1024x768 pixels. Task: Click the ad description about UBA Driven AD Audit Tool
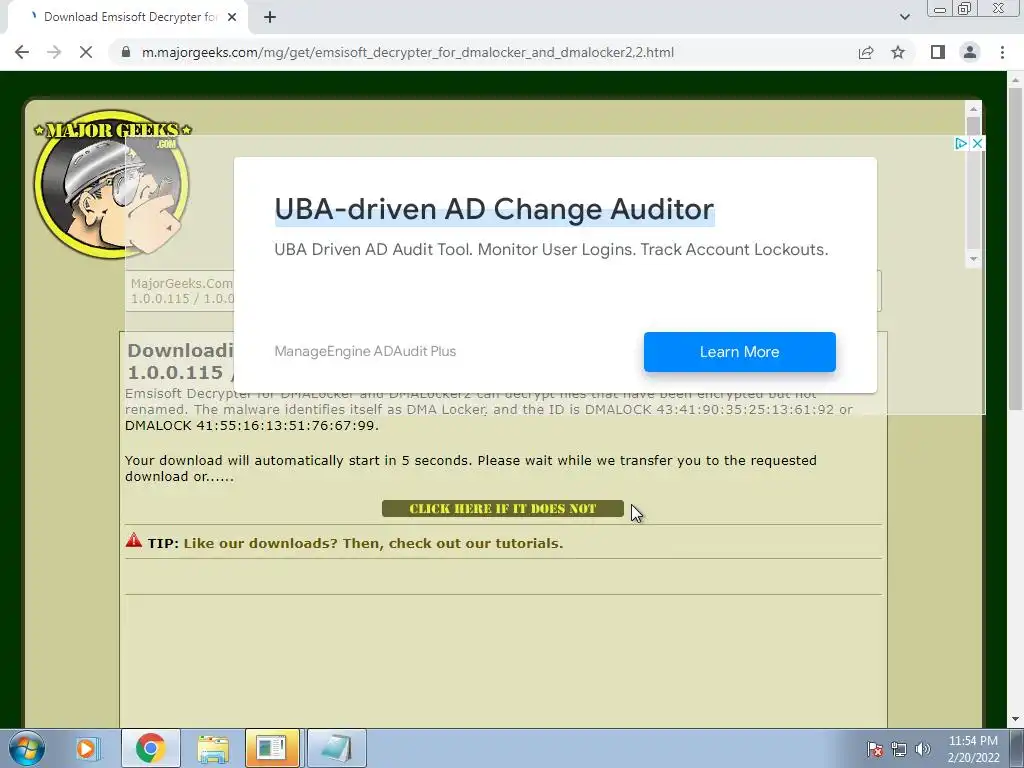point(551,249)
